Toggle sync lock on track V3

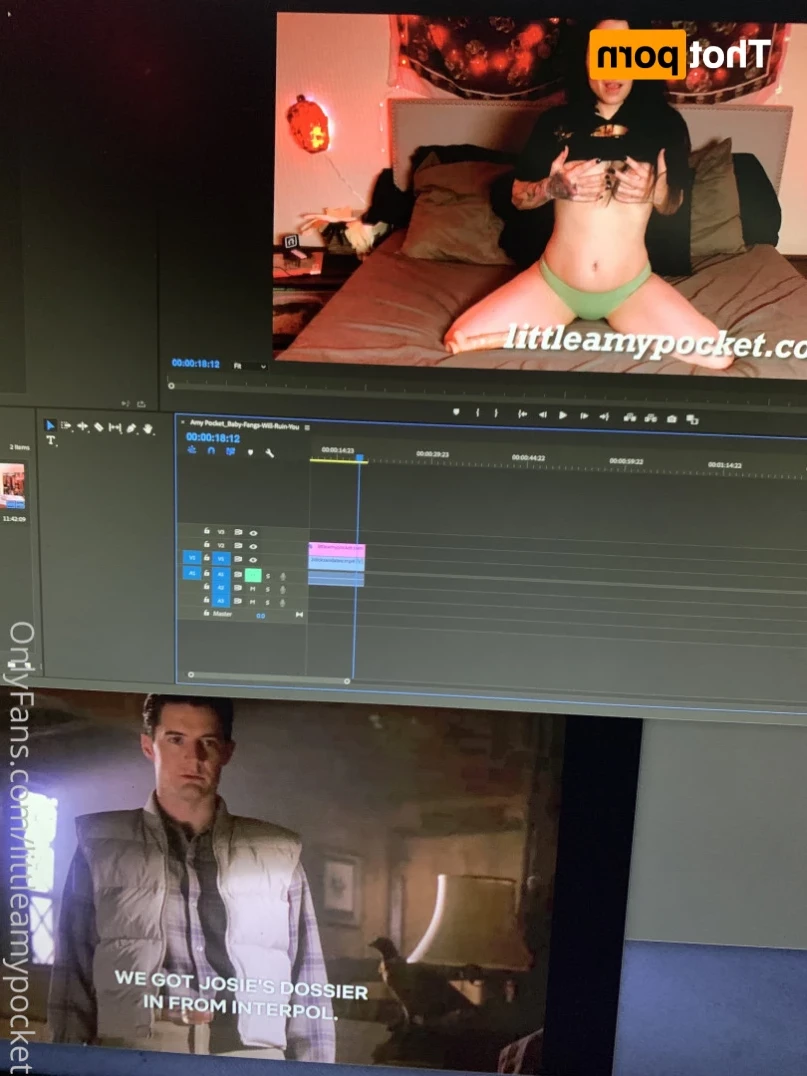(x=238, y=532)
